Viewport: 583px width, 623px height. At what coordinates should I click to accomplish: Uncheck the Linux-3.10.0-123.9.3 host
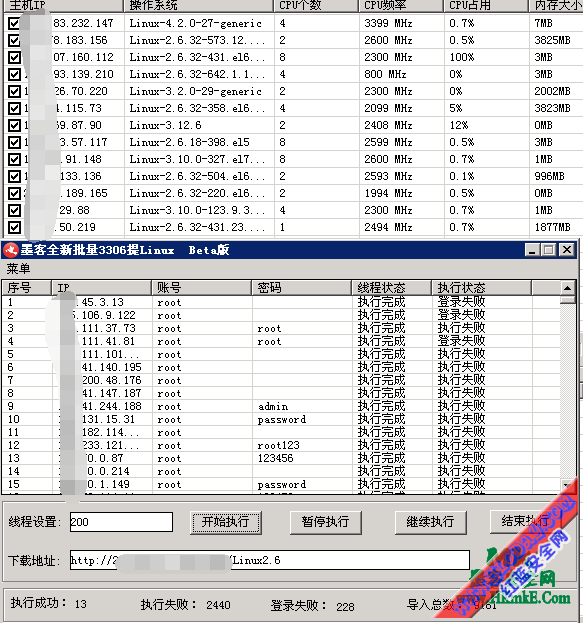click(x=14, y=210)
